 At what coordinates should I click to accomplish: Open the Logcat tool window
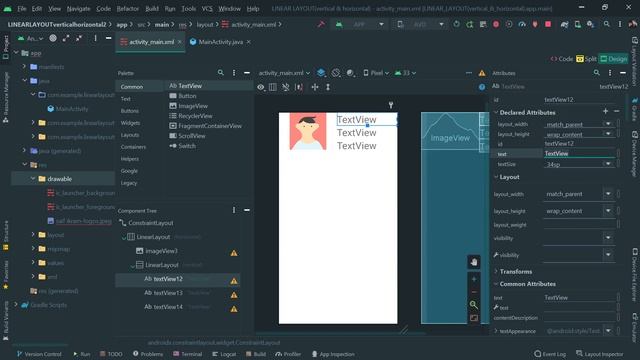pos(224,354)
